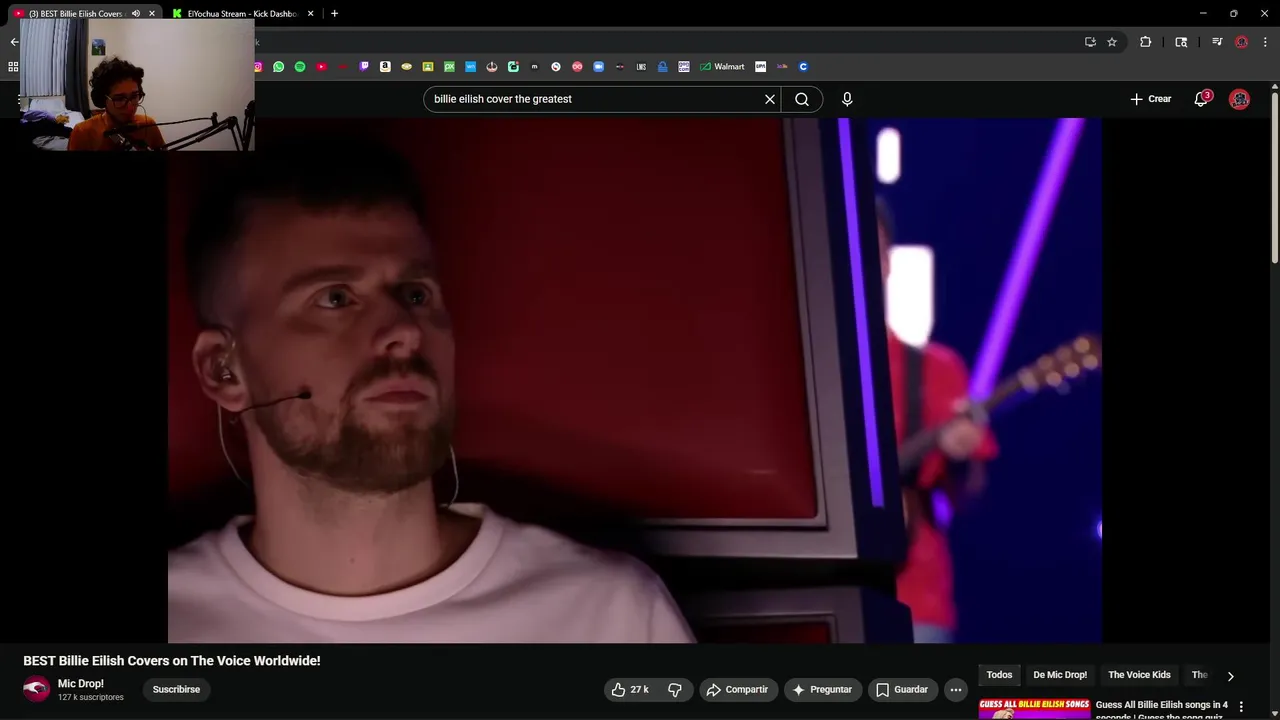Click the Compartir share button

738,690
